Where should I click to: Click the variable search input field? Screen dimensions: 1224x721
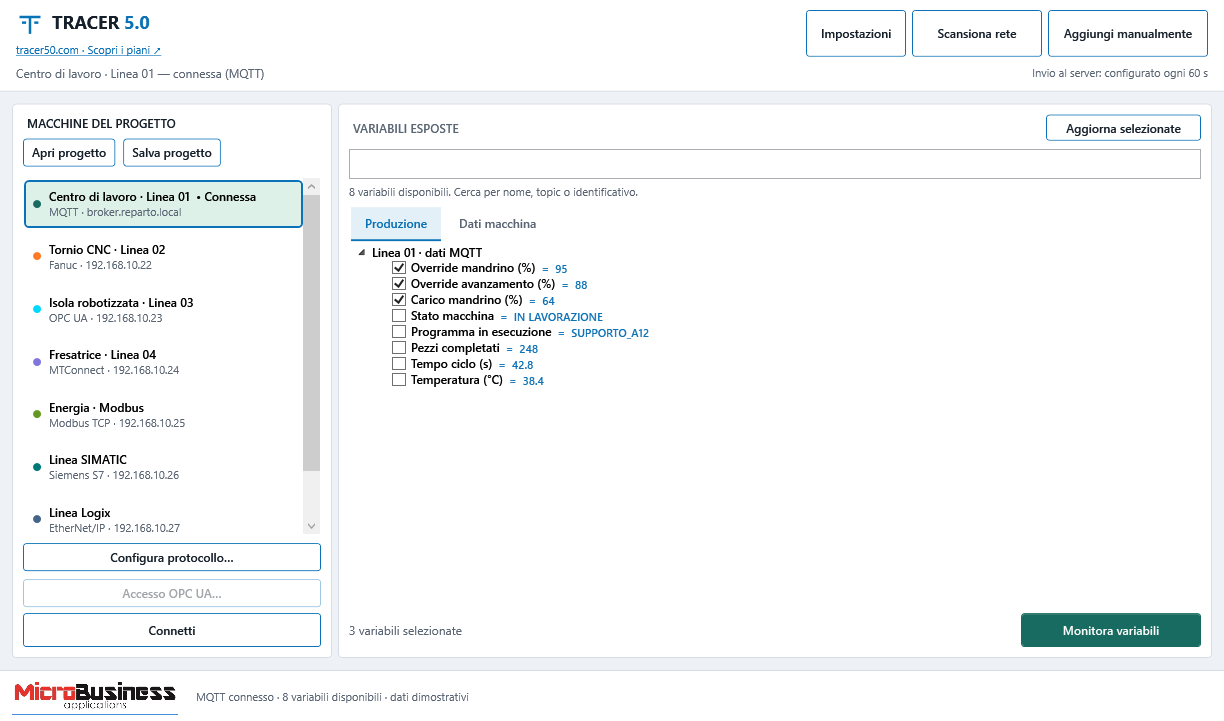(x=775, y=164)
